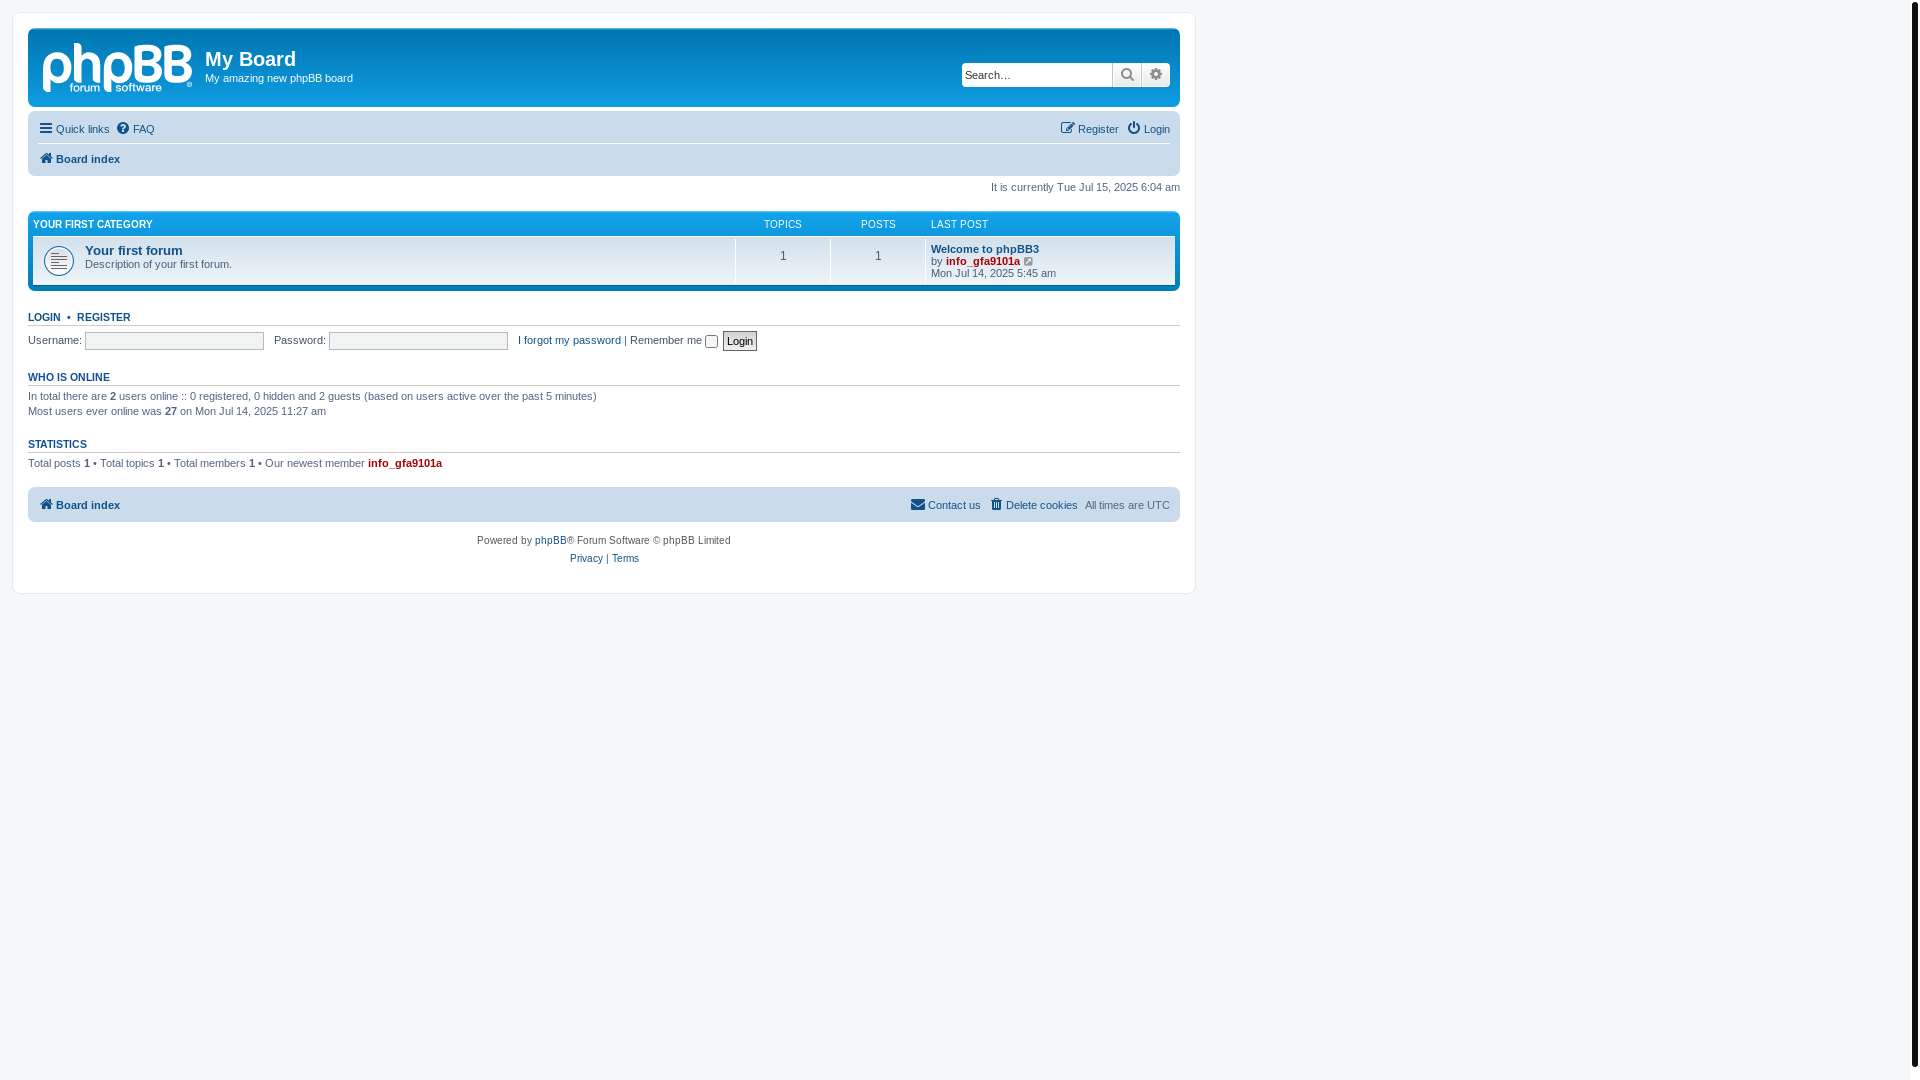
Task: Open the Privacy policy link
Action: tap(586, 559)
